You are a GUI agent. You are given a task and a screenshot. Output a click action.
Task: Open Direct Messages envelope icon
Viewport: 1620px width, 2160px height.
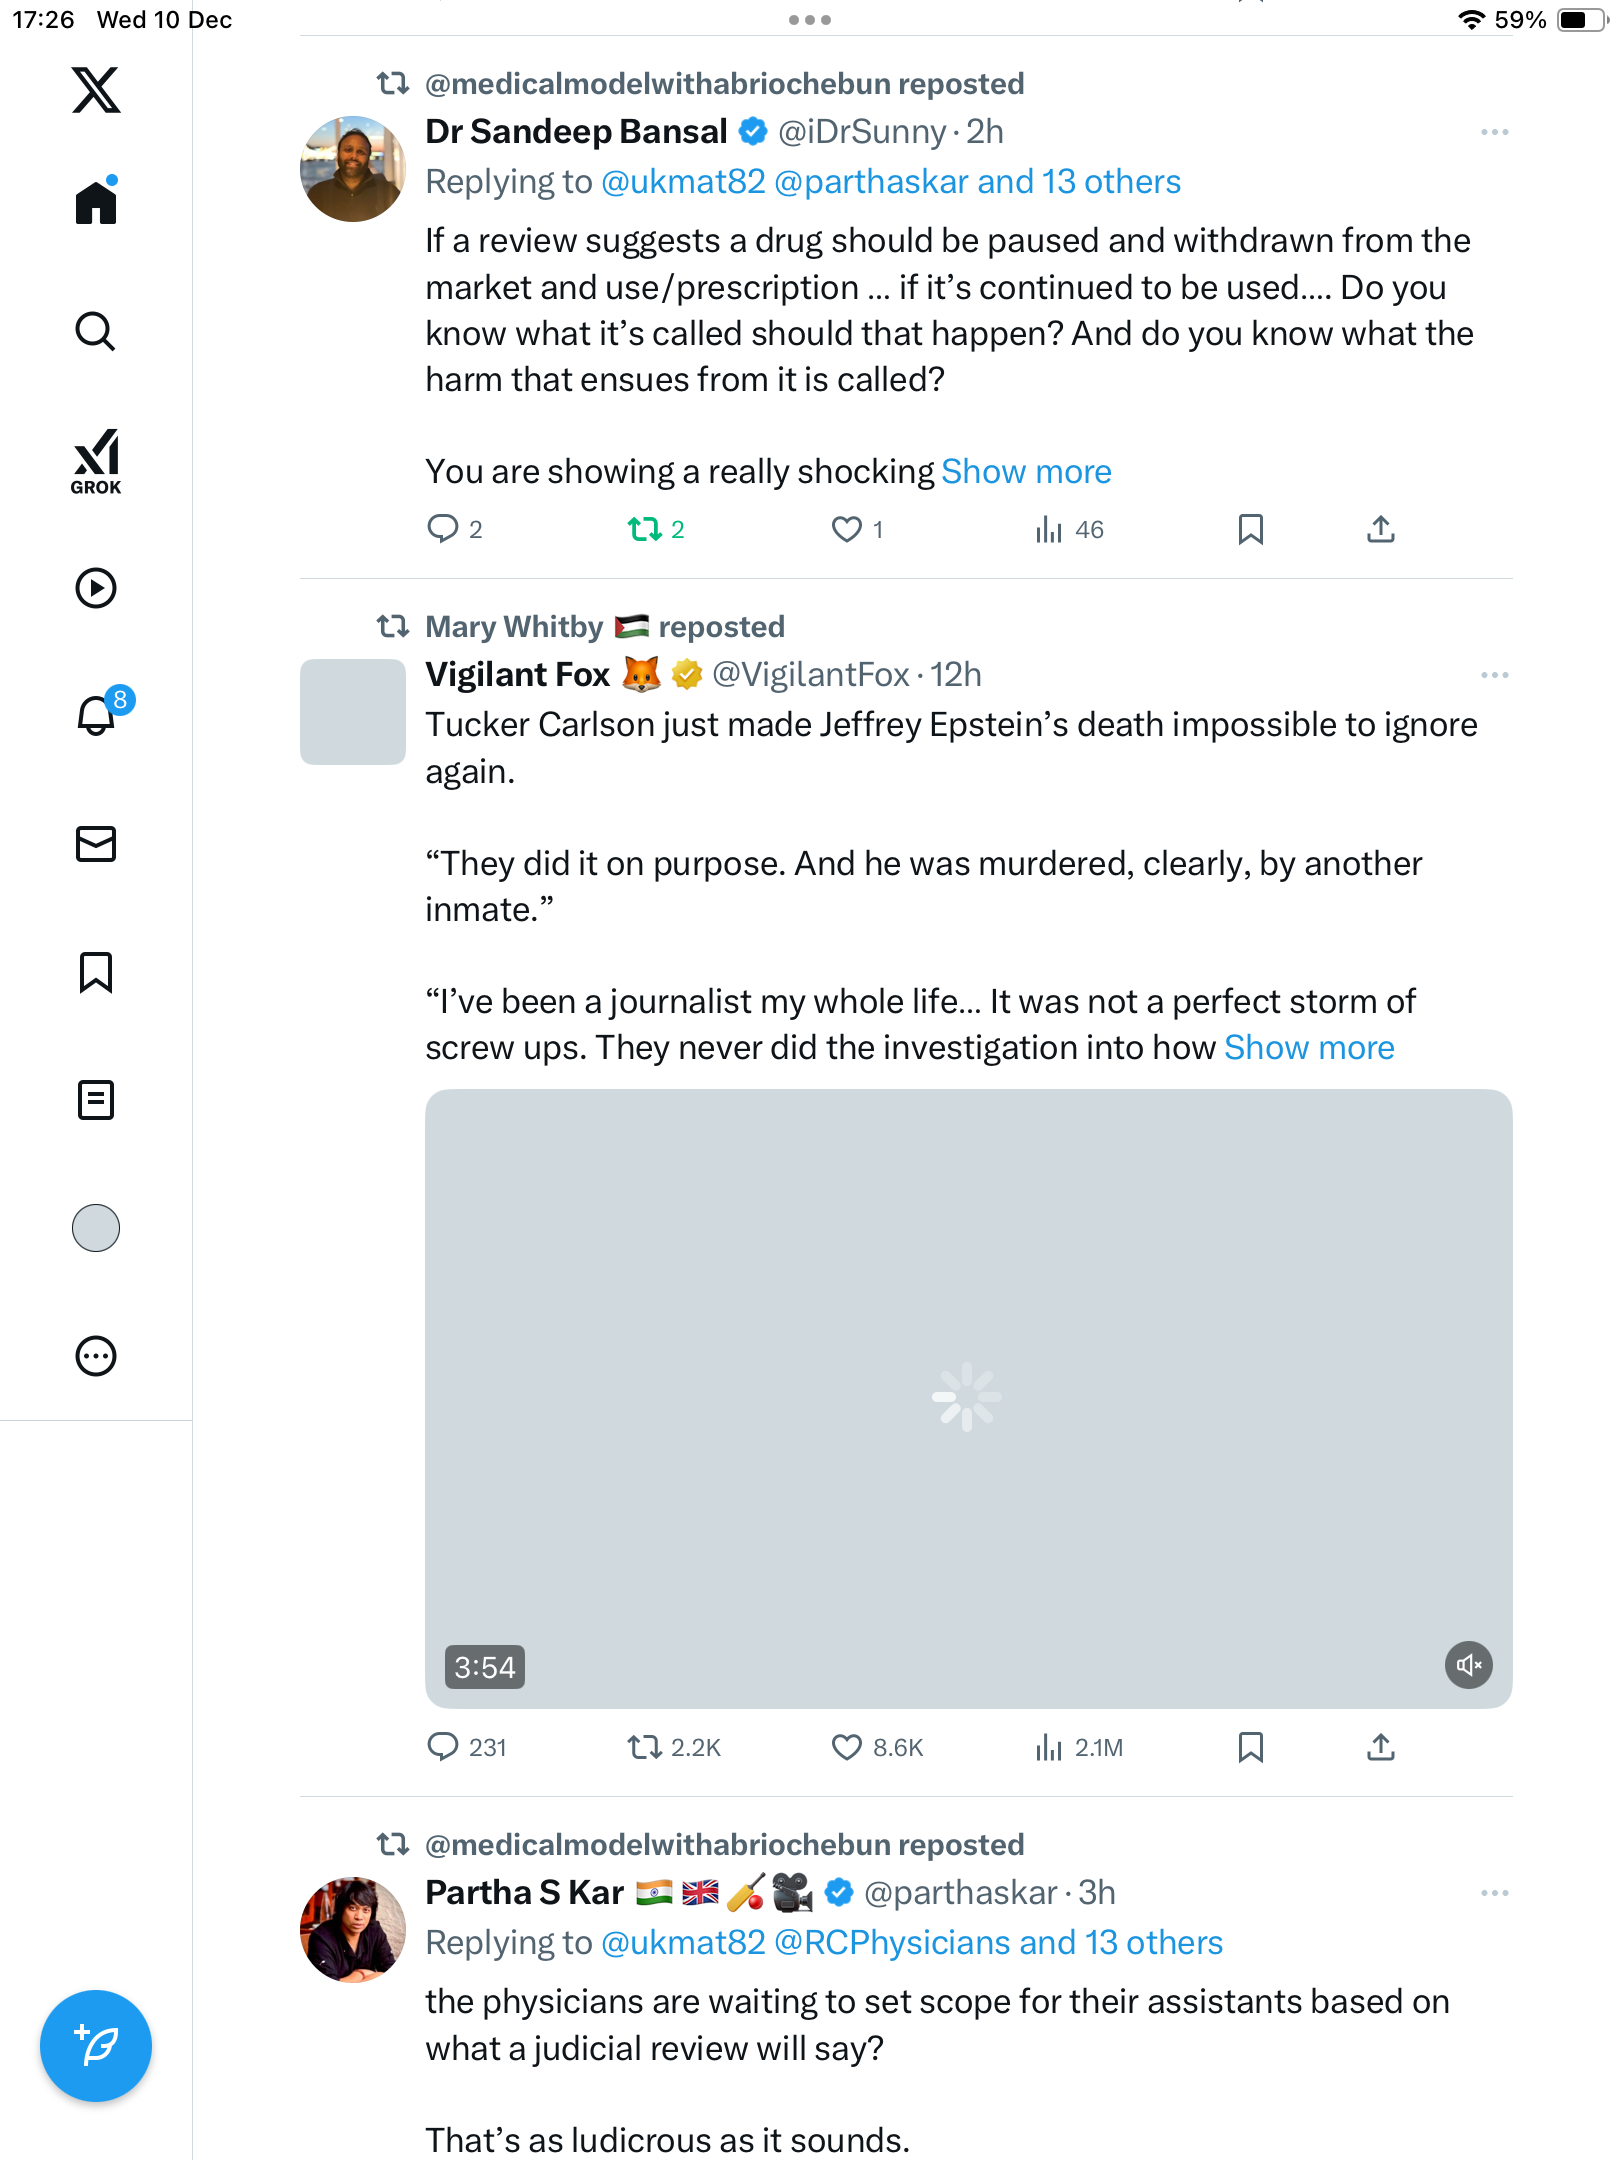click(96, 844)
